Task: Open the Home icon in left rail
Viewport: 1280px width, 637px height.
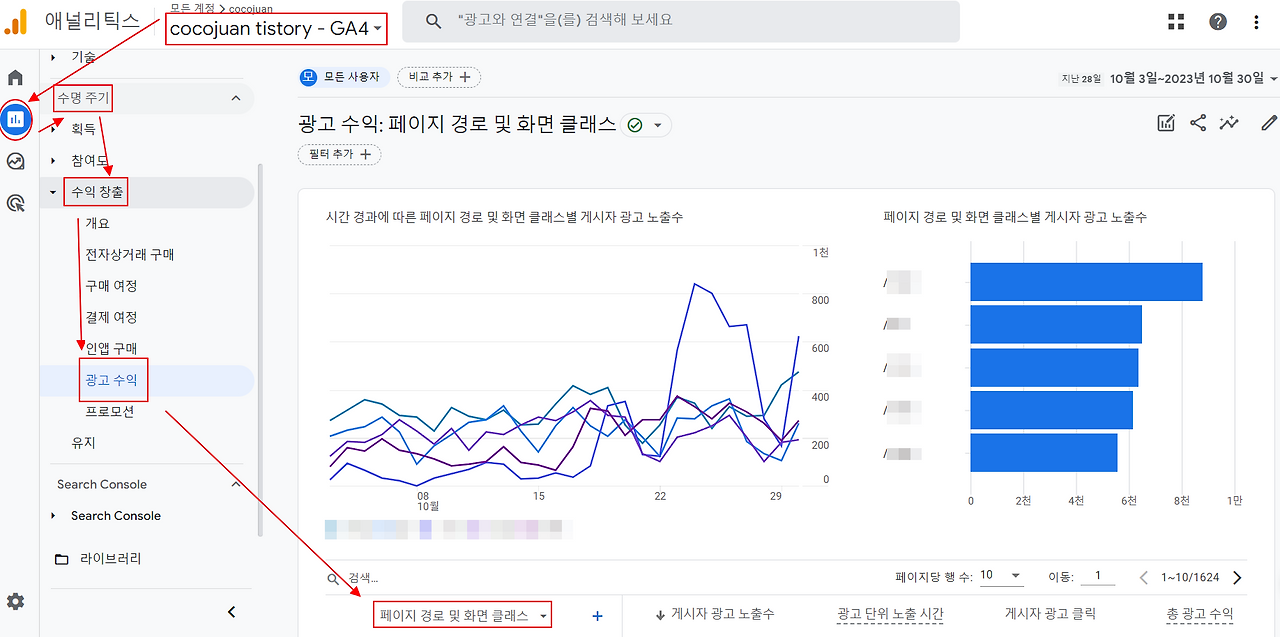Action: click(x=15, y=78)
